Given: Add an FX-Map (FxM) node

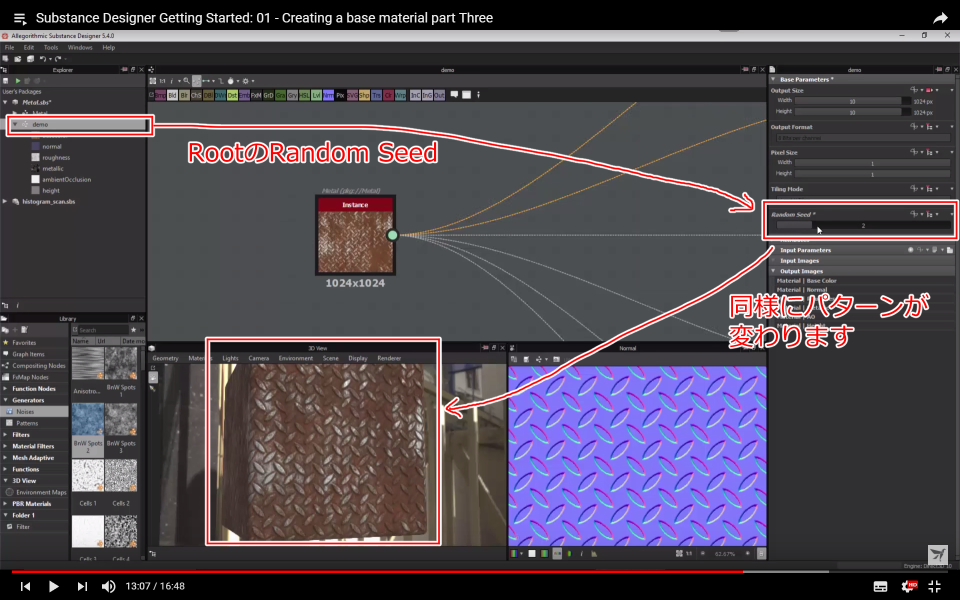Looking at the screenshot, I should click(256, 95).
